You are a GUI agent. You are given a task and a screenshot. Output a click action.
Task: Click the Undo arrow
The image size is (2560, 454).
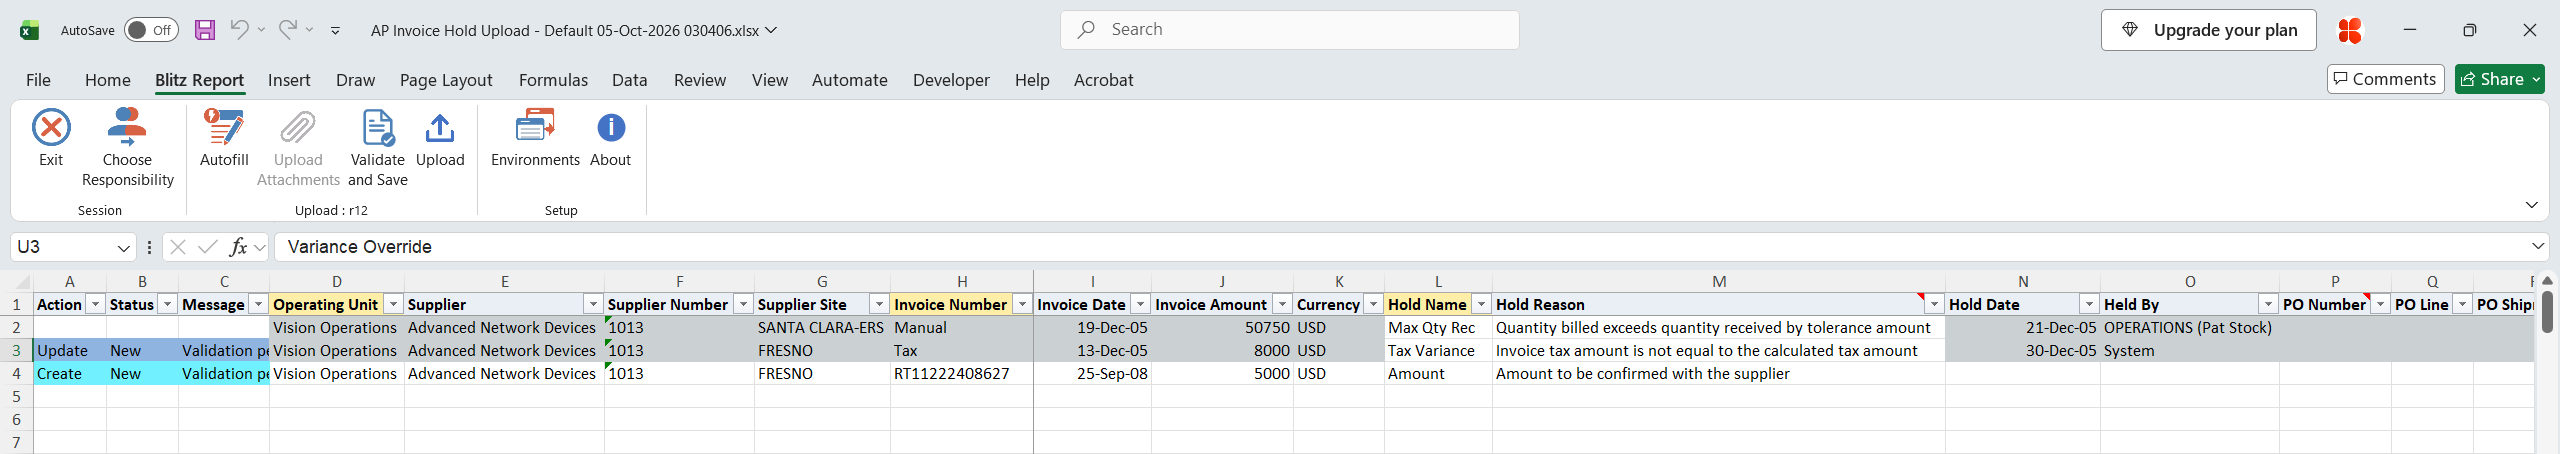(x=239, y=30)
